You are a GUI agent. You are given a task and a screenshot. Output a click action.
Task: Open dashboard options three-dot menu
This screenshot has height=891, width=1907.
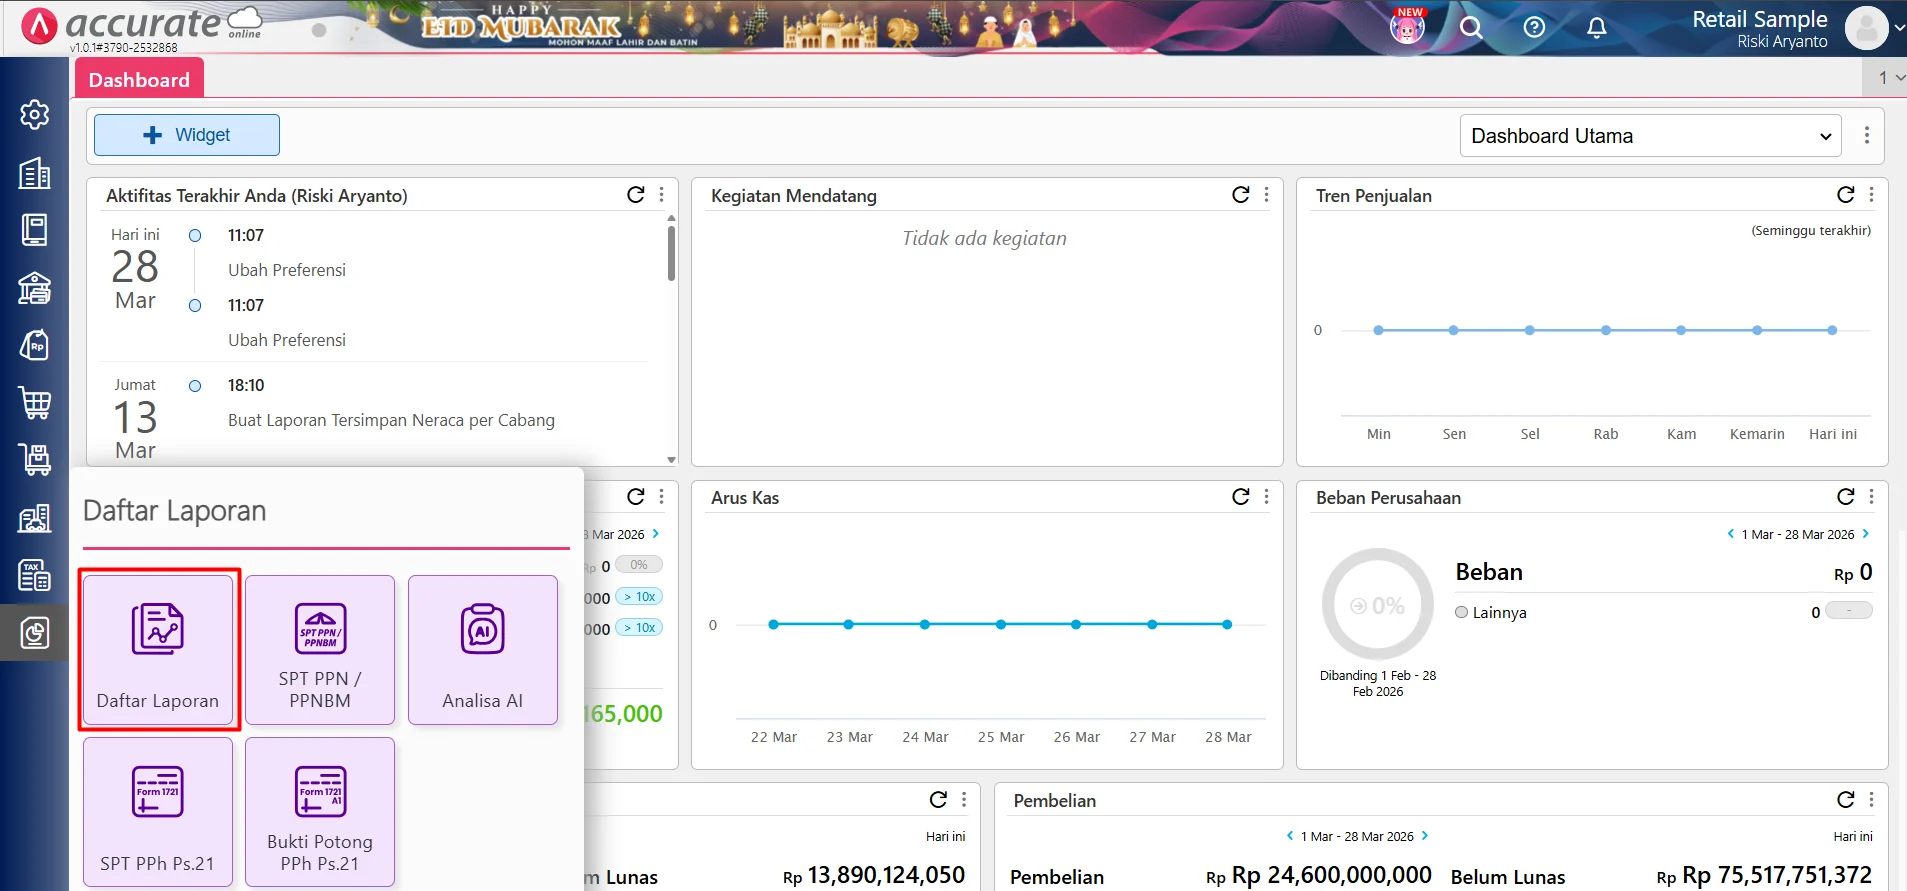(1866, 135)
